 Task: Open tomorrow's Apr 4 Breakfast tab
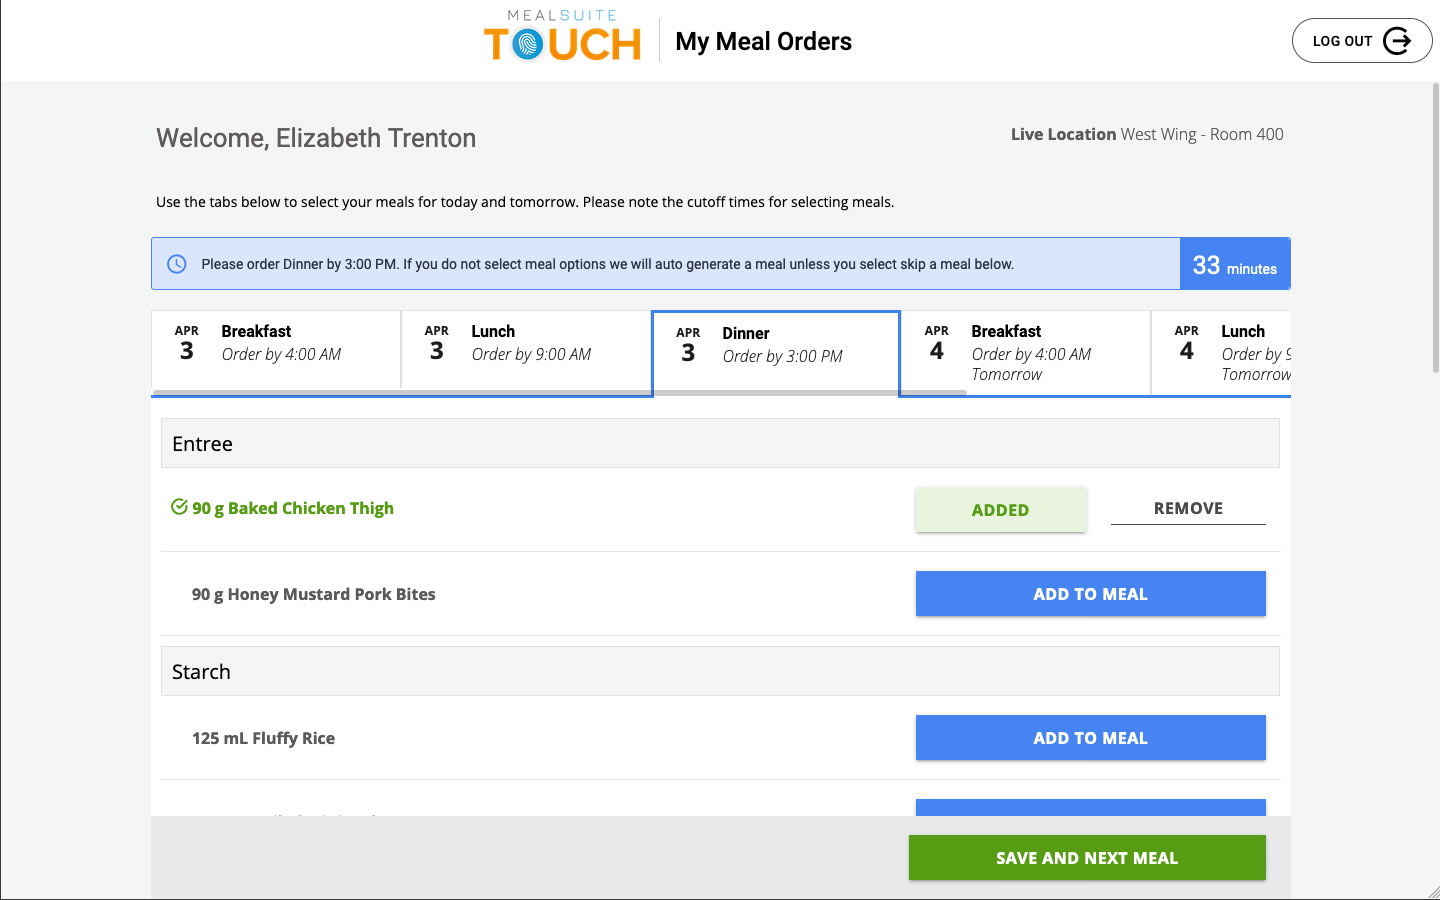click(x=1026, y=352)
